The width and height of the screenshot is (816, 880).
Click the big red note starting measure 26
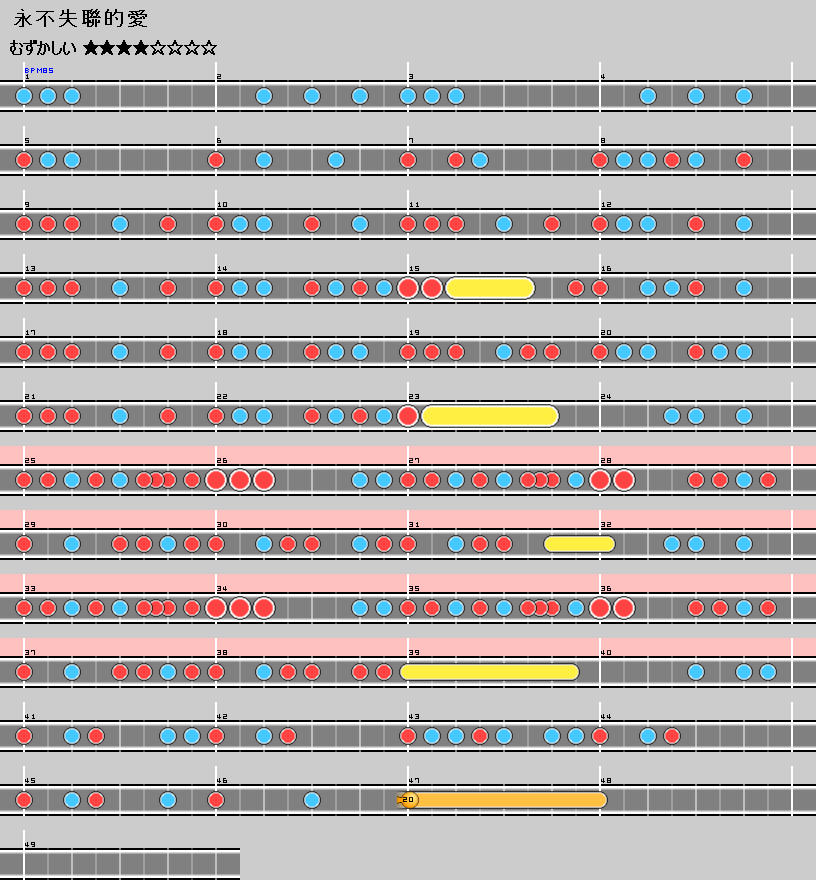tap(216, 480)
